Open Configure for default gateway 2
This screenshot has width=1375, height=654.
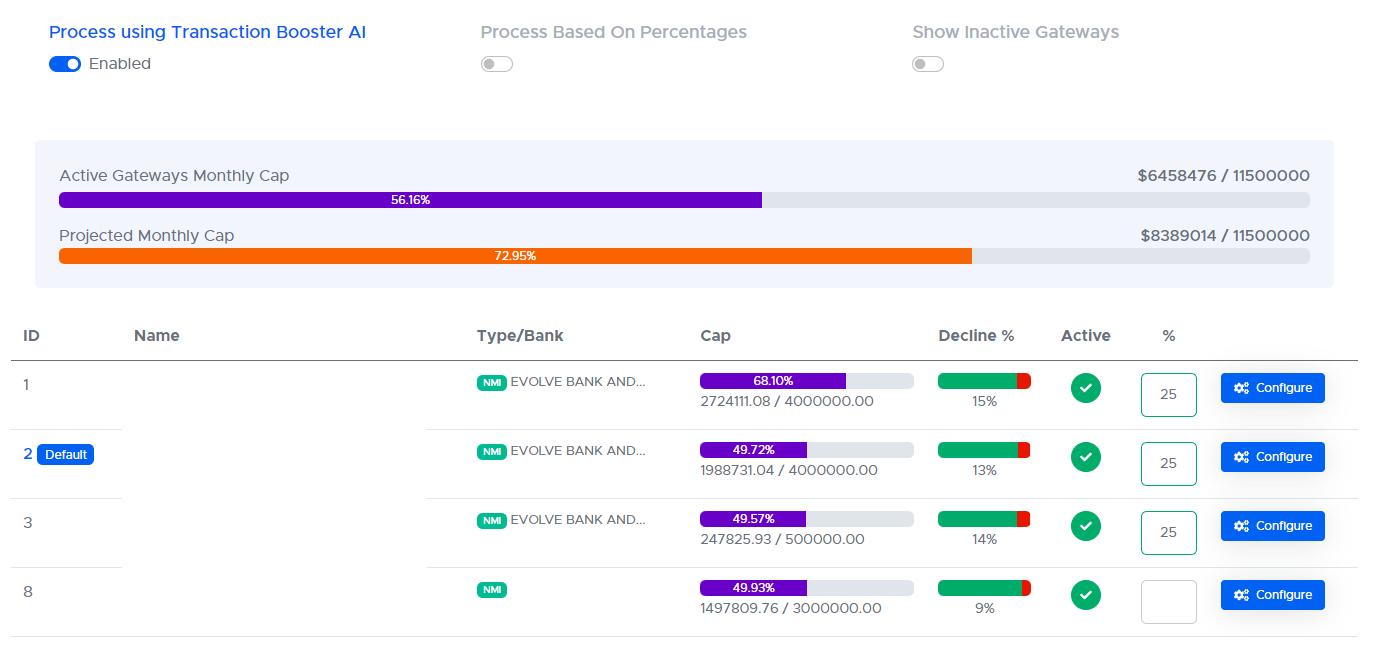[1272, 457]
